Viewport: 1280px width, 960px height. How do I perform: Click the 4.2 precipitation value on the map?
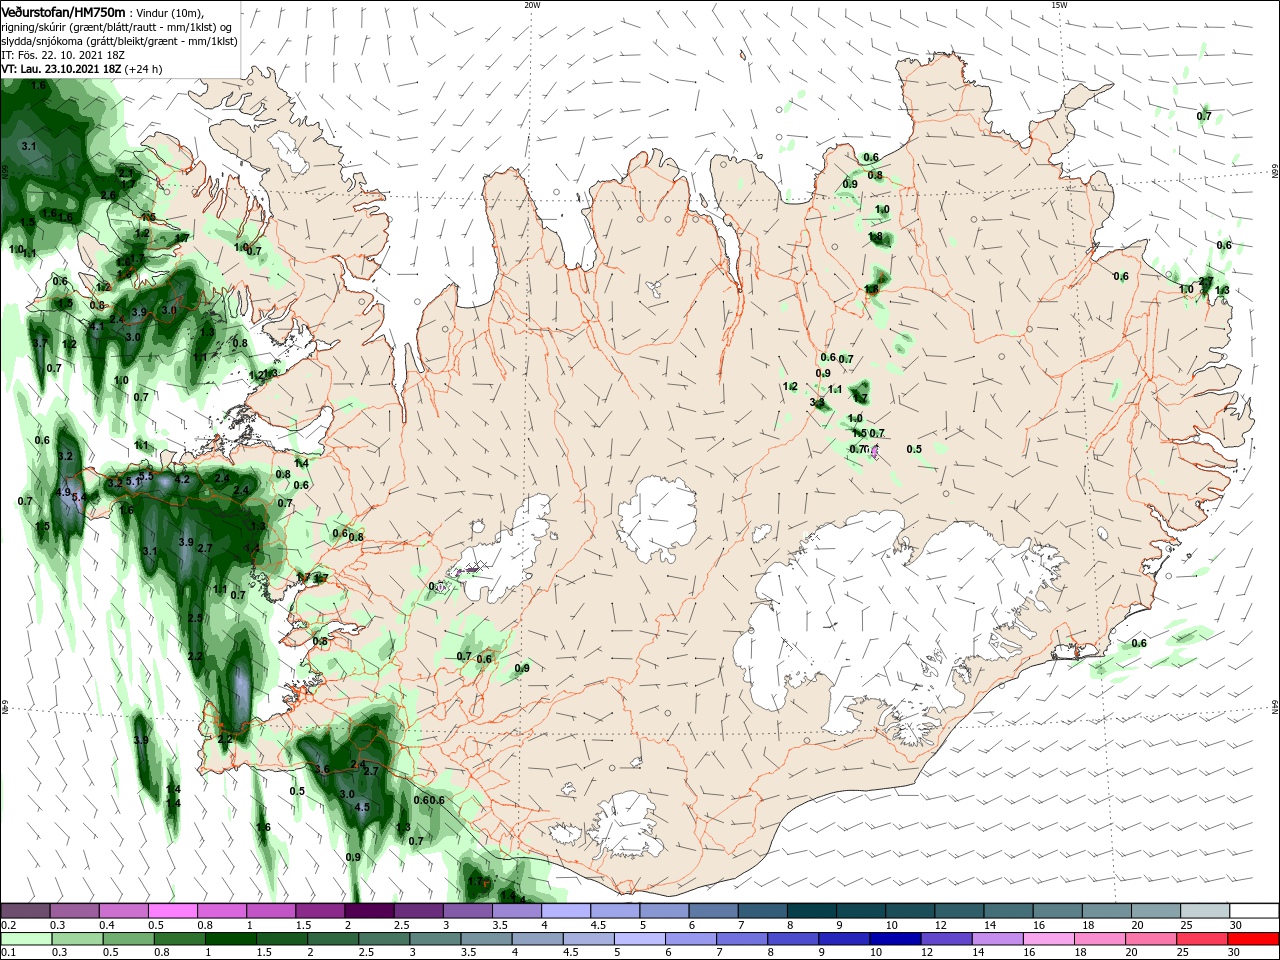(x=182, y=479)
